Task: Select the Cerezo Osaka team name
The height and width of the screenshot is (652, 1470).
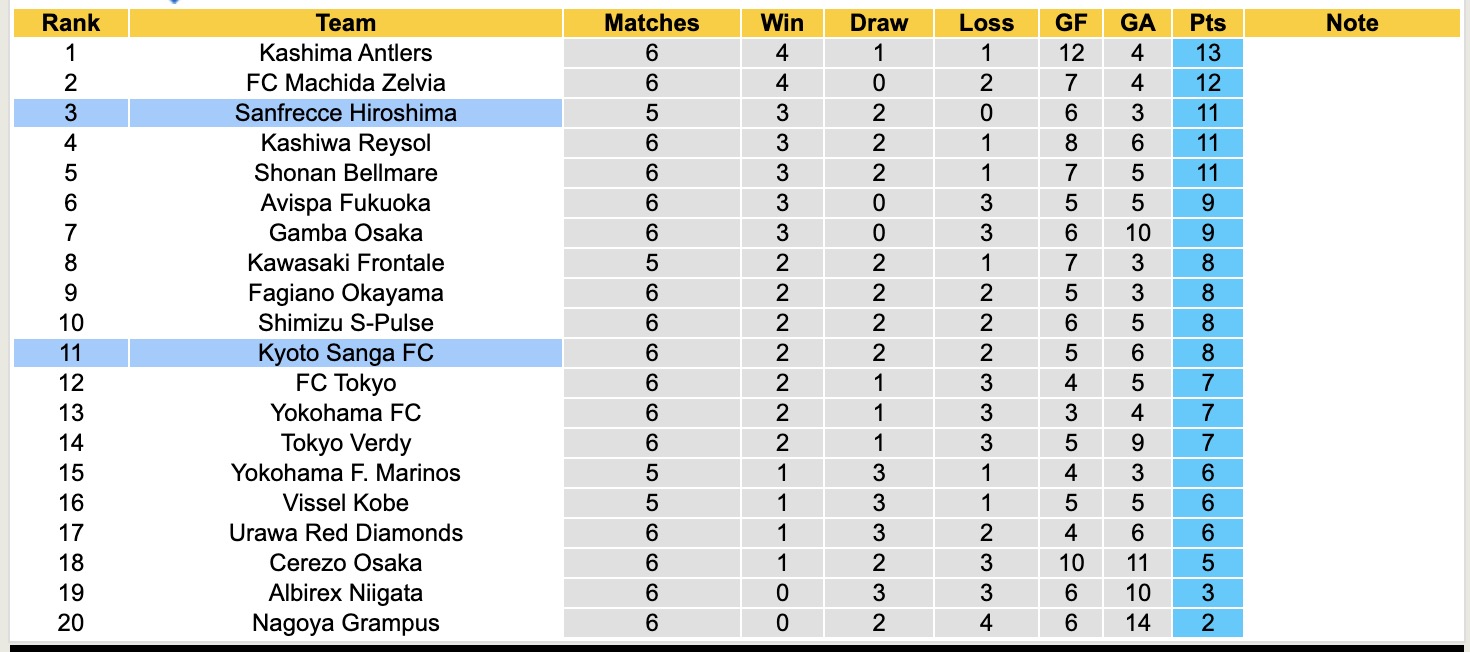Action: pos(345,563)
